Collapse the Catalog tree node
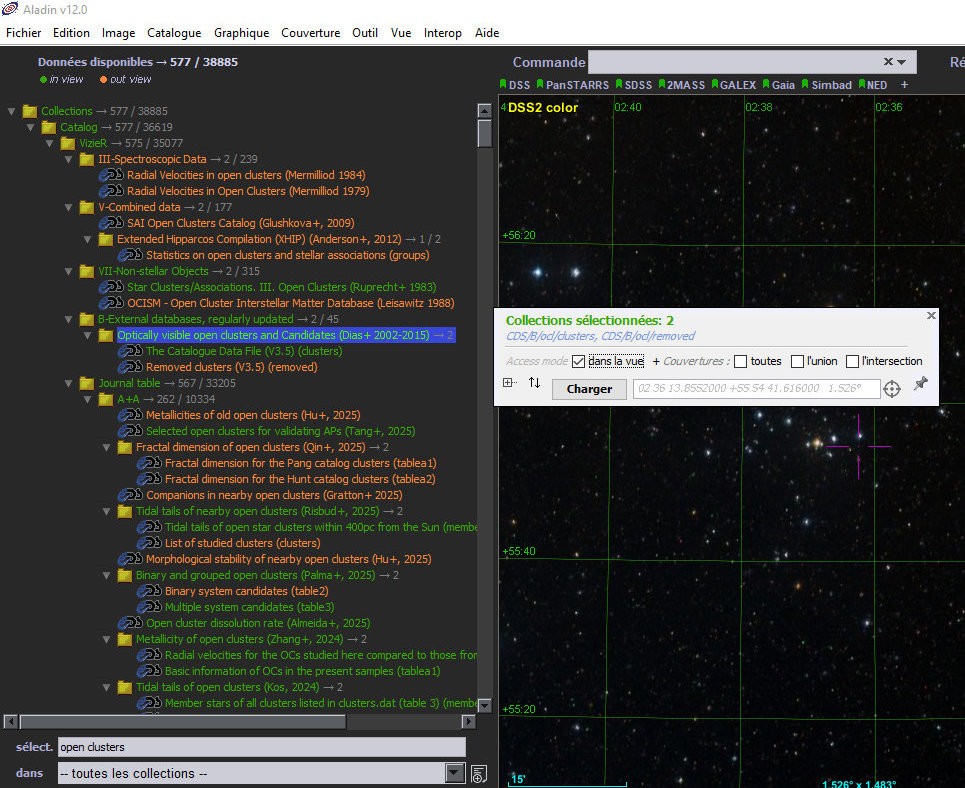 [x=30, y=127]
